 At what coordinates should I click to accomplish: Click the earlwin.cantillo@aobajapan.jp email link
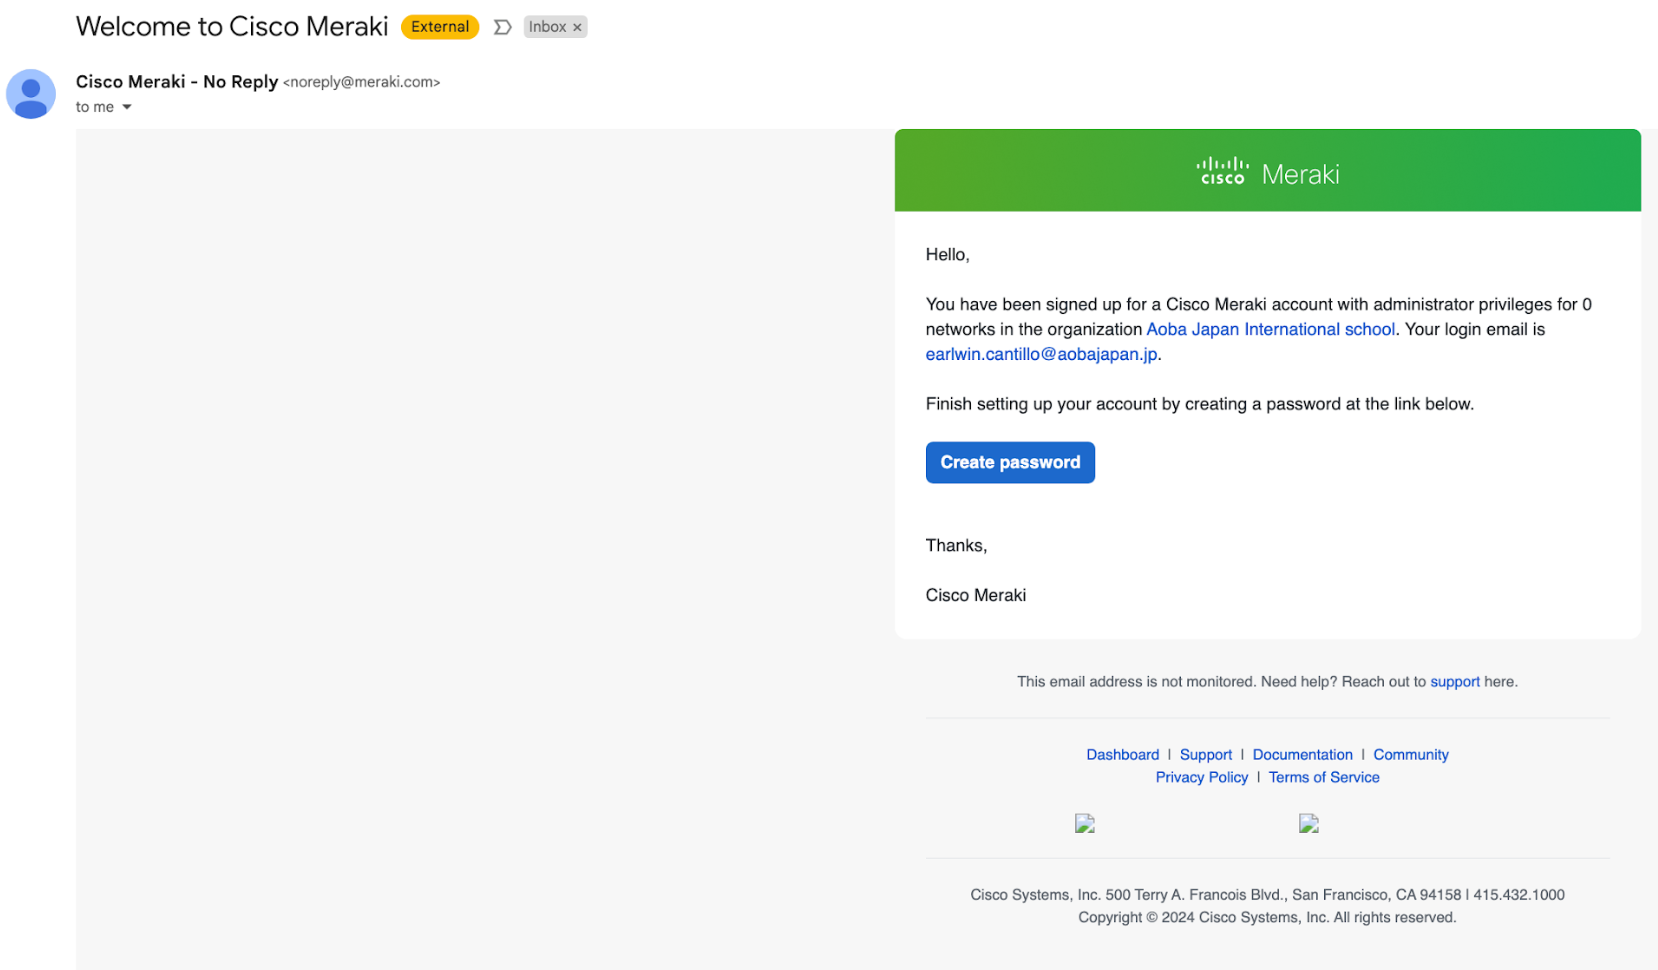1040,354
